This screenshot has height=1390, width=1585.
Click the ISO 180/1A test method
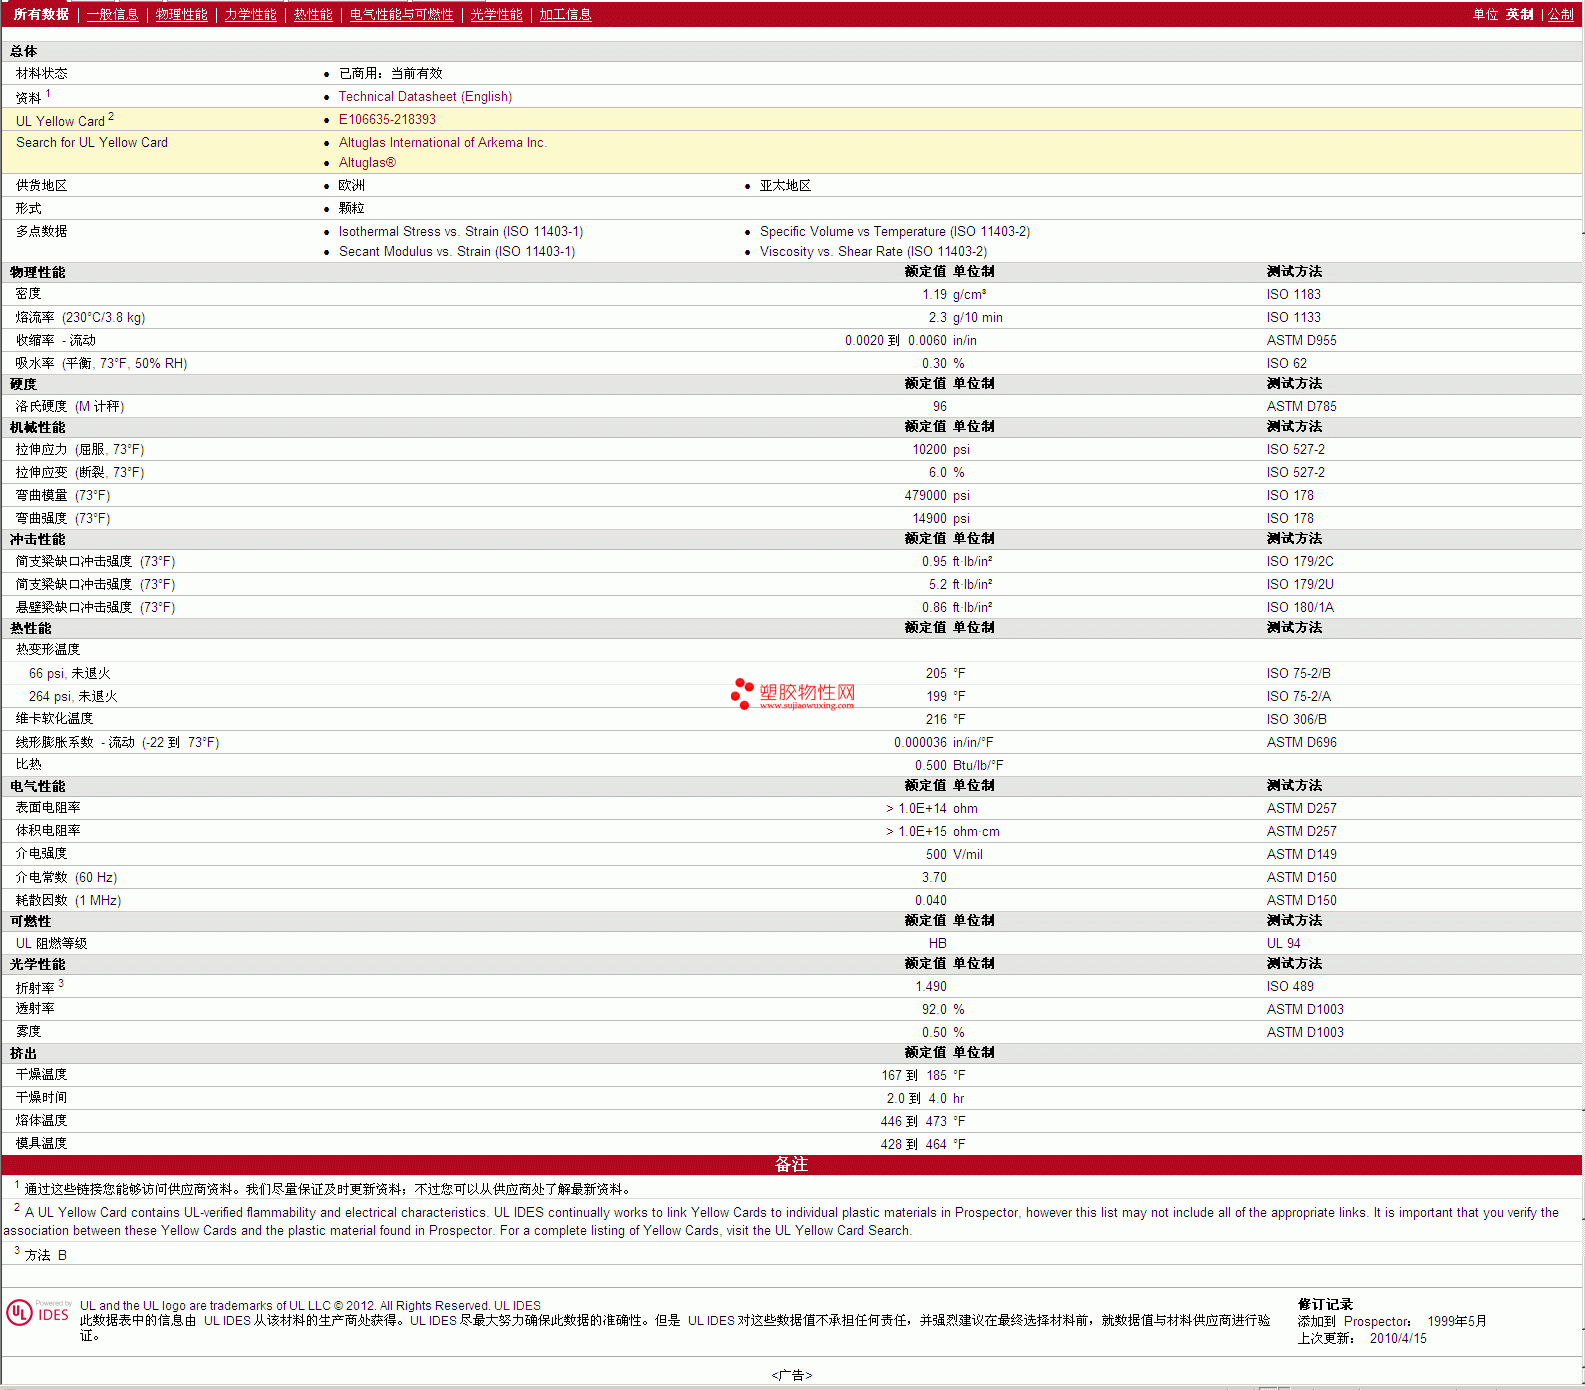tap(1299, 607)
